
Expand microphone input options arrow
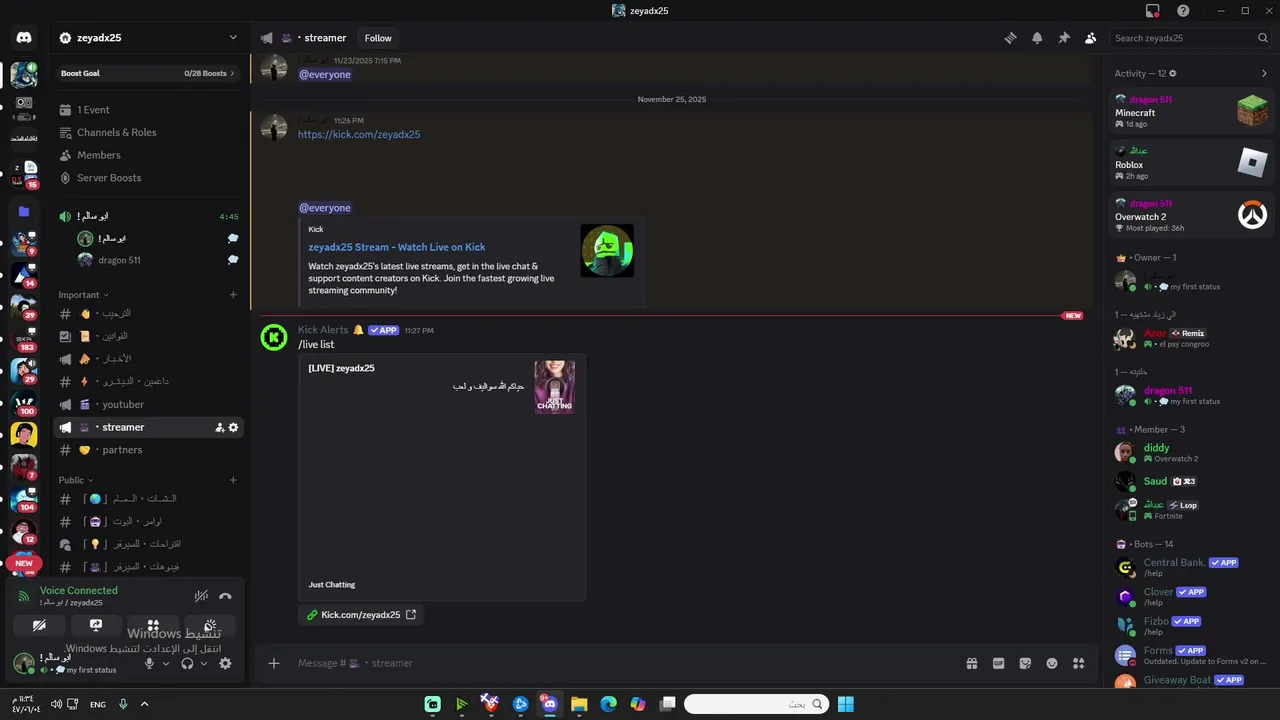coord(165,663)
